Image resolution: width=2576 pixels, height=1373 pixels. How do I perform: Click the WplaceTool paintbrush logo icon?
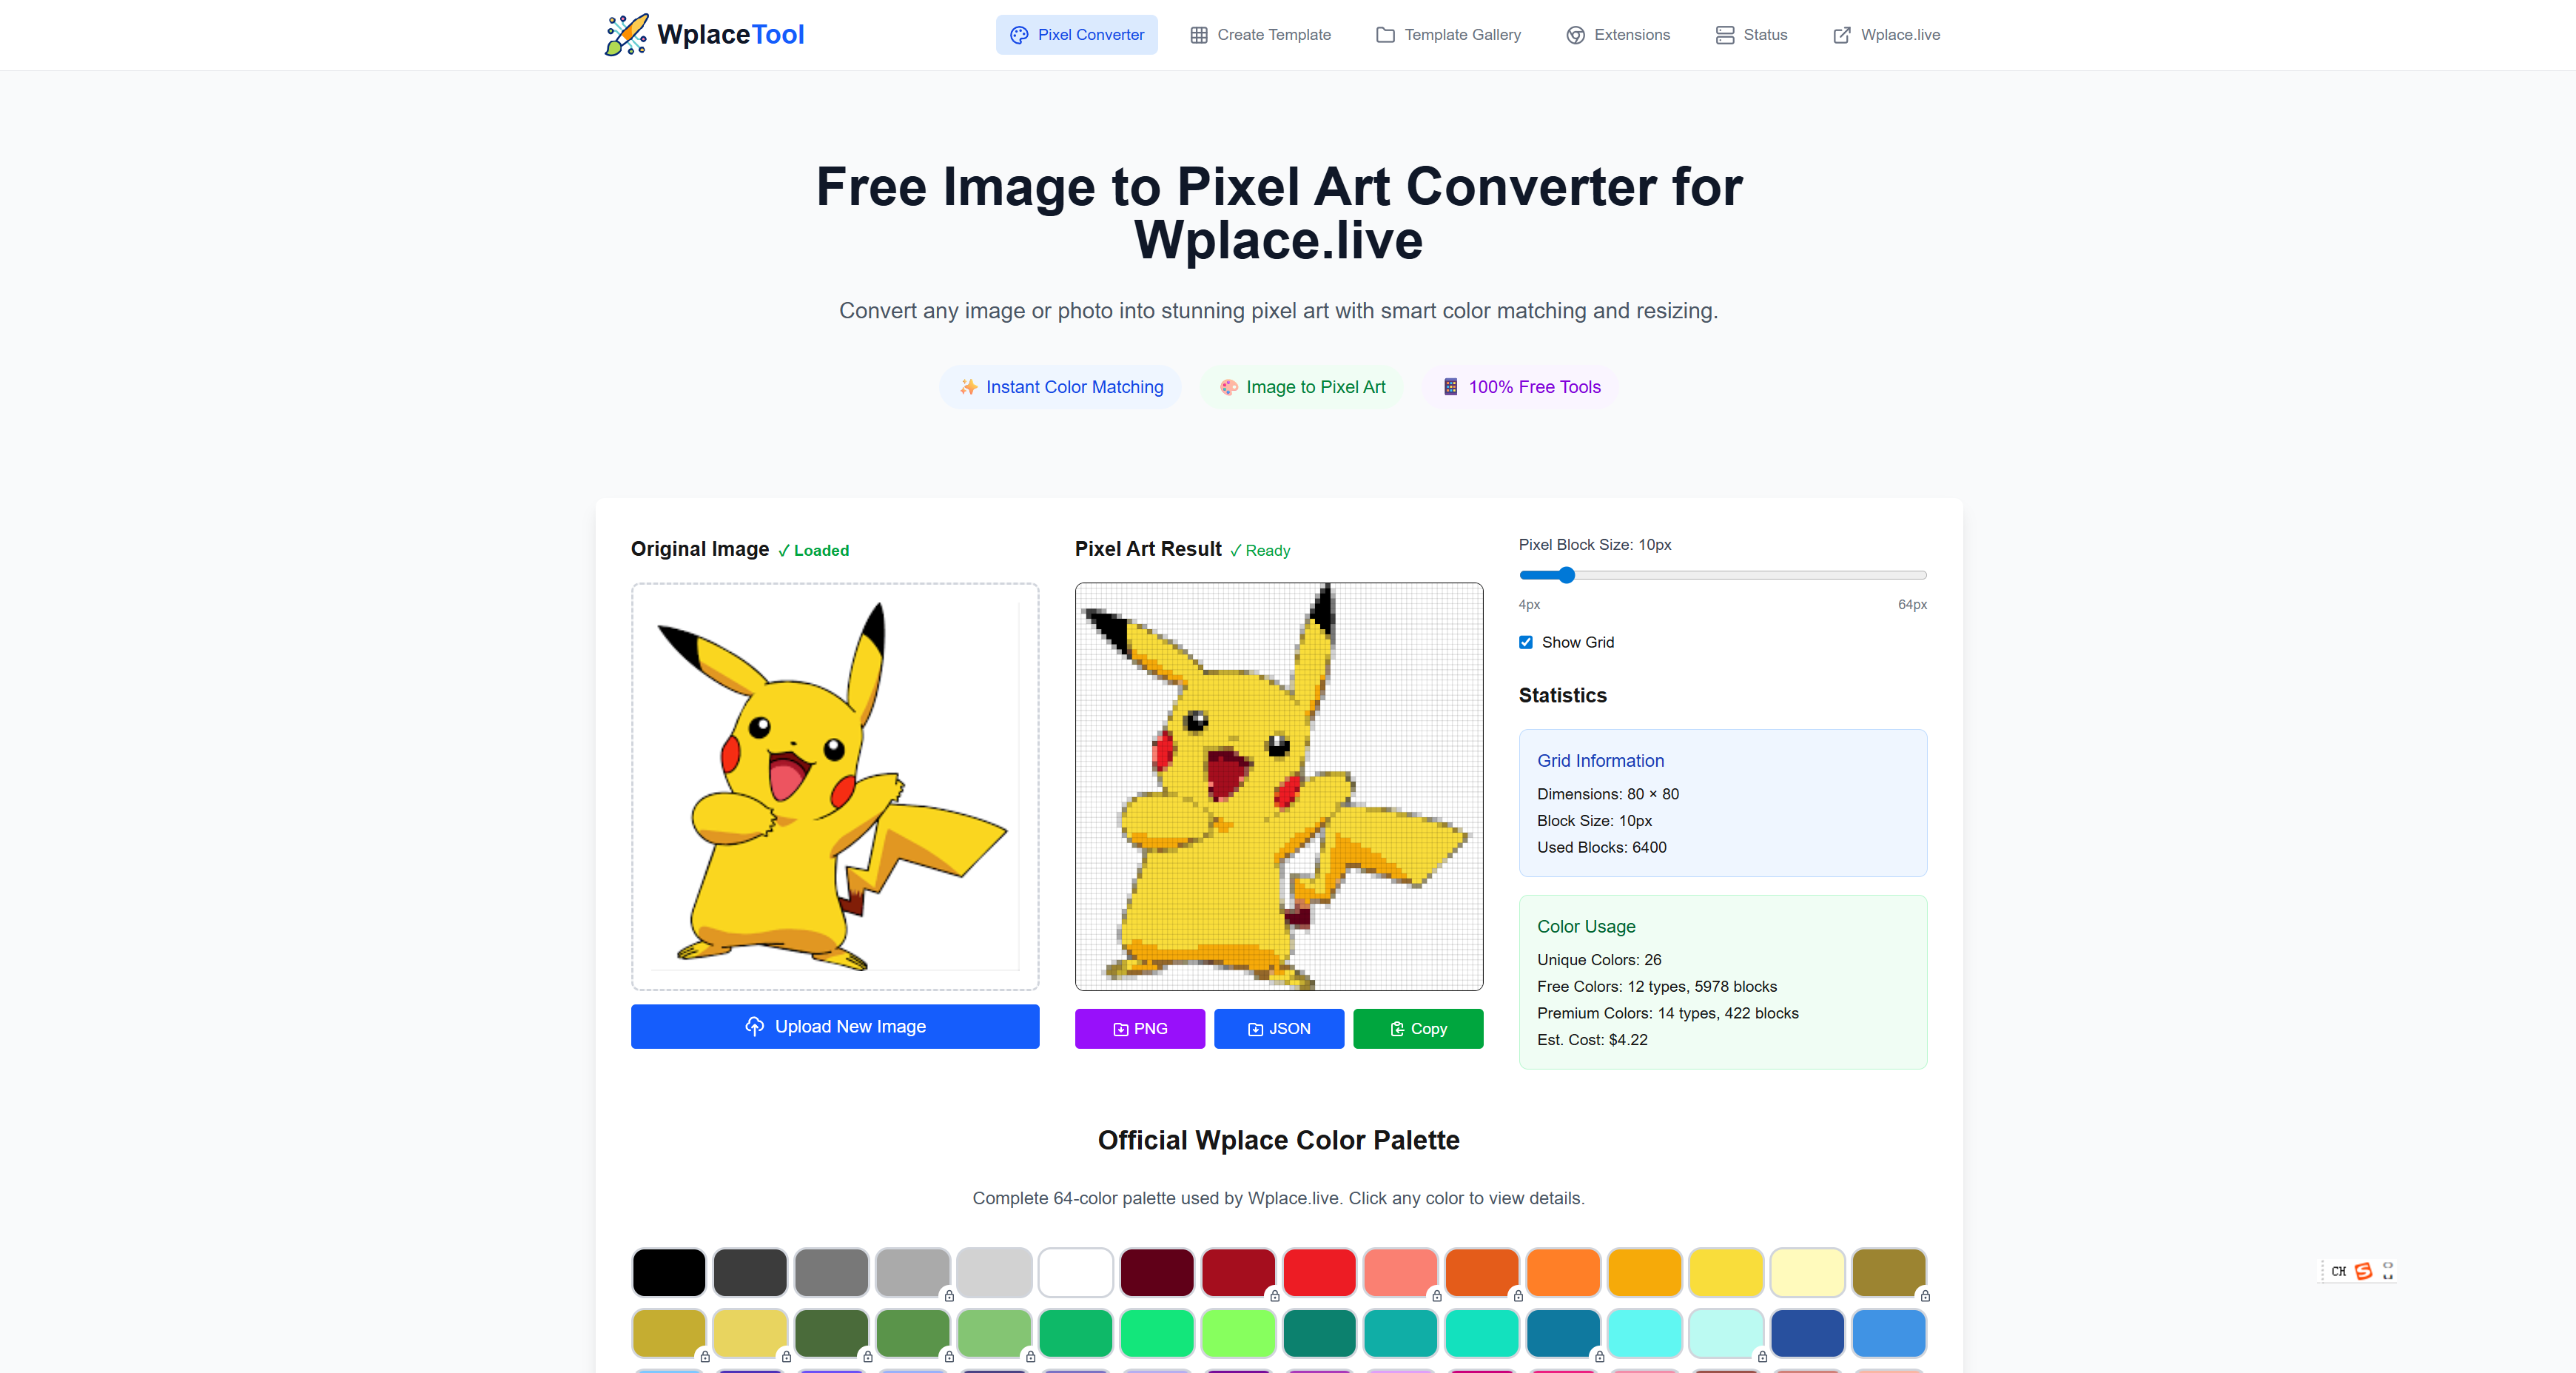pos(626,35)
